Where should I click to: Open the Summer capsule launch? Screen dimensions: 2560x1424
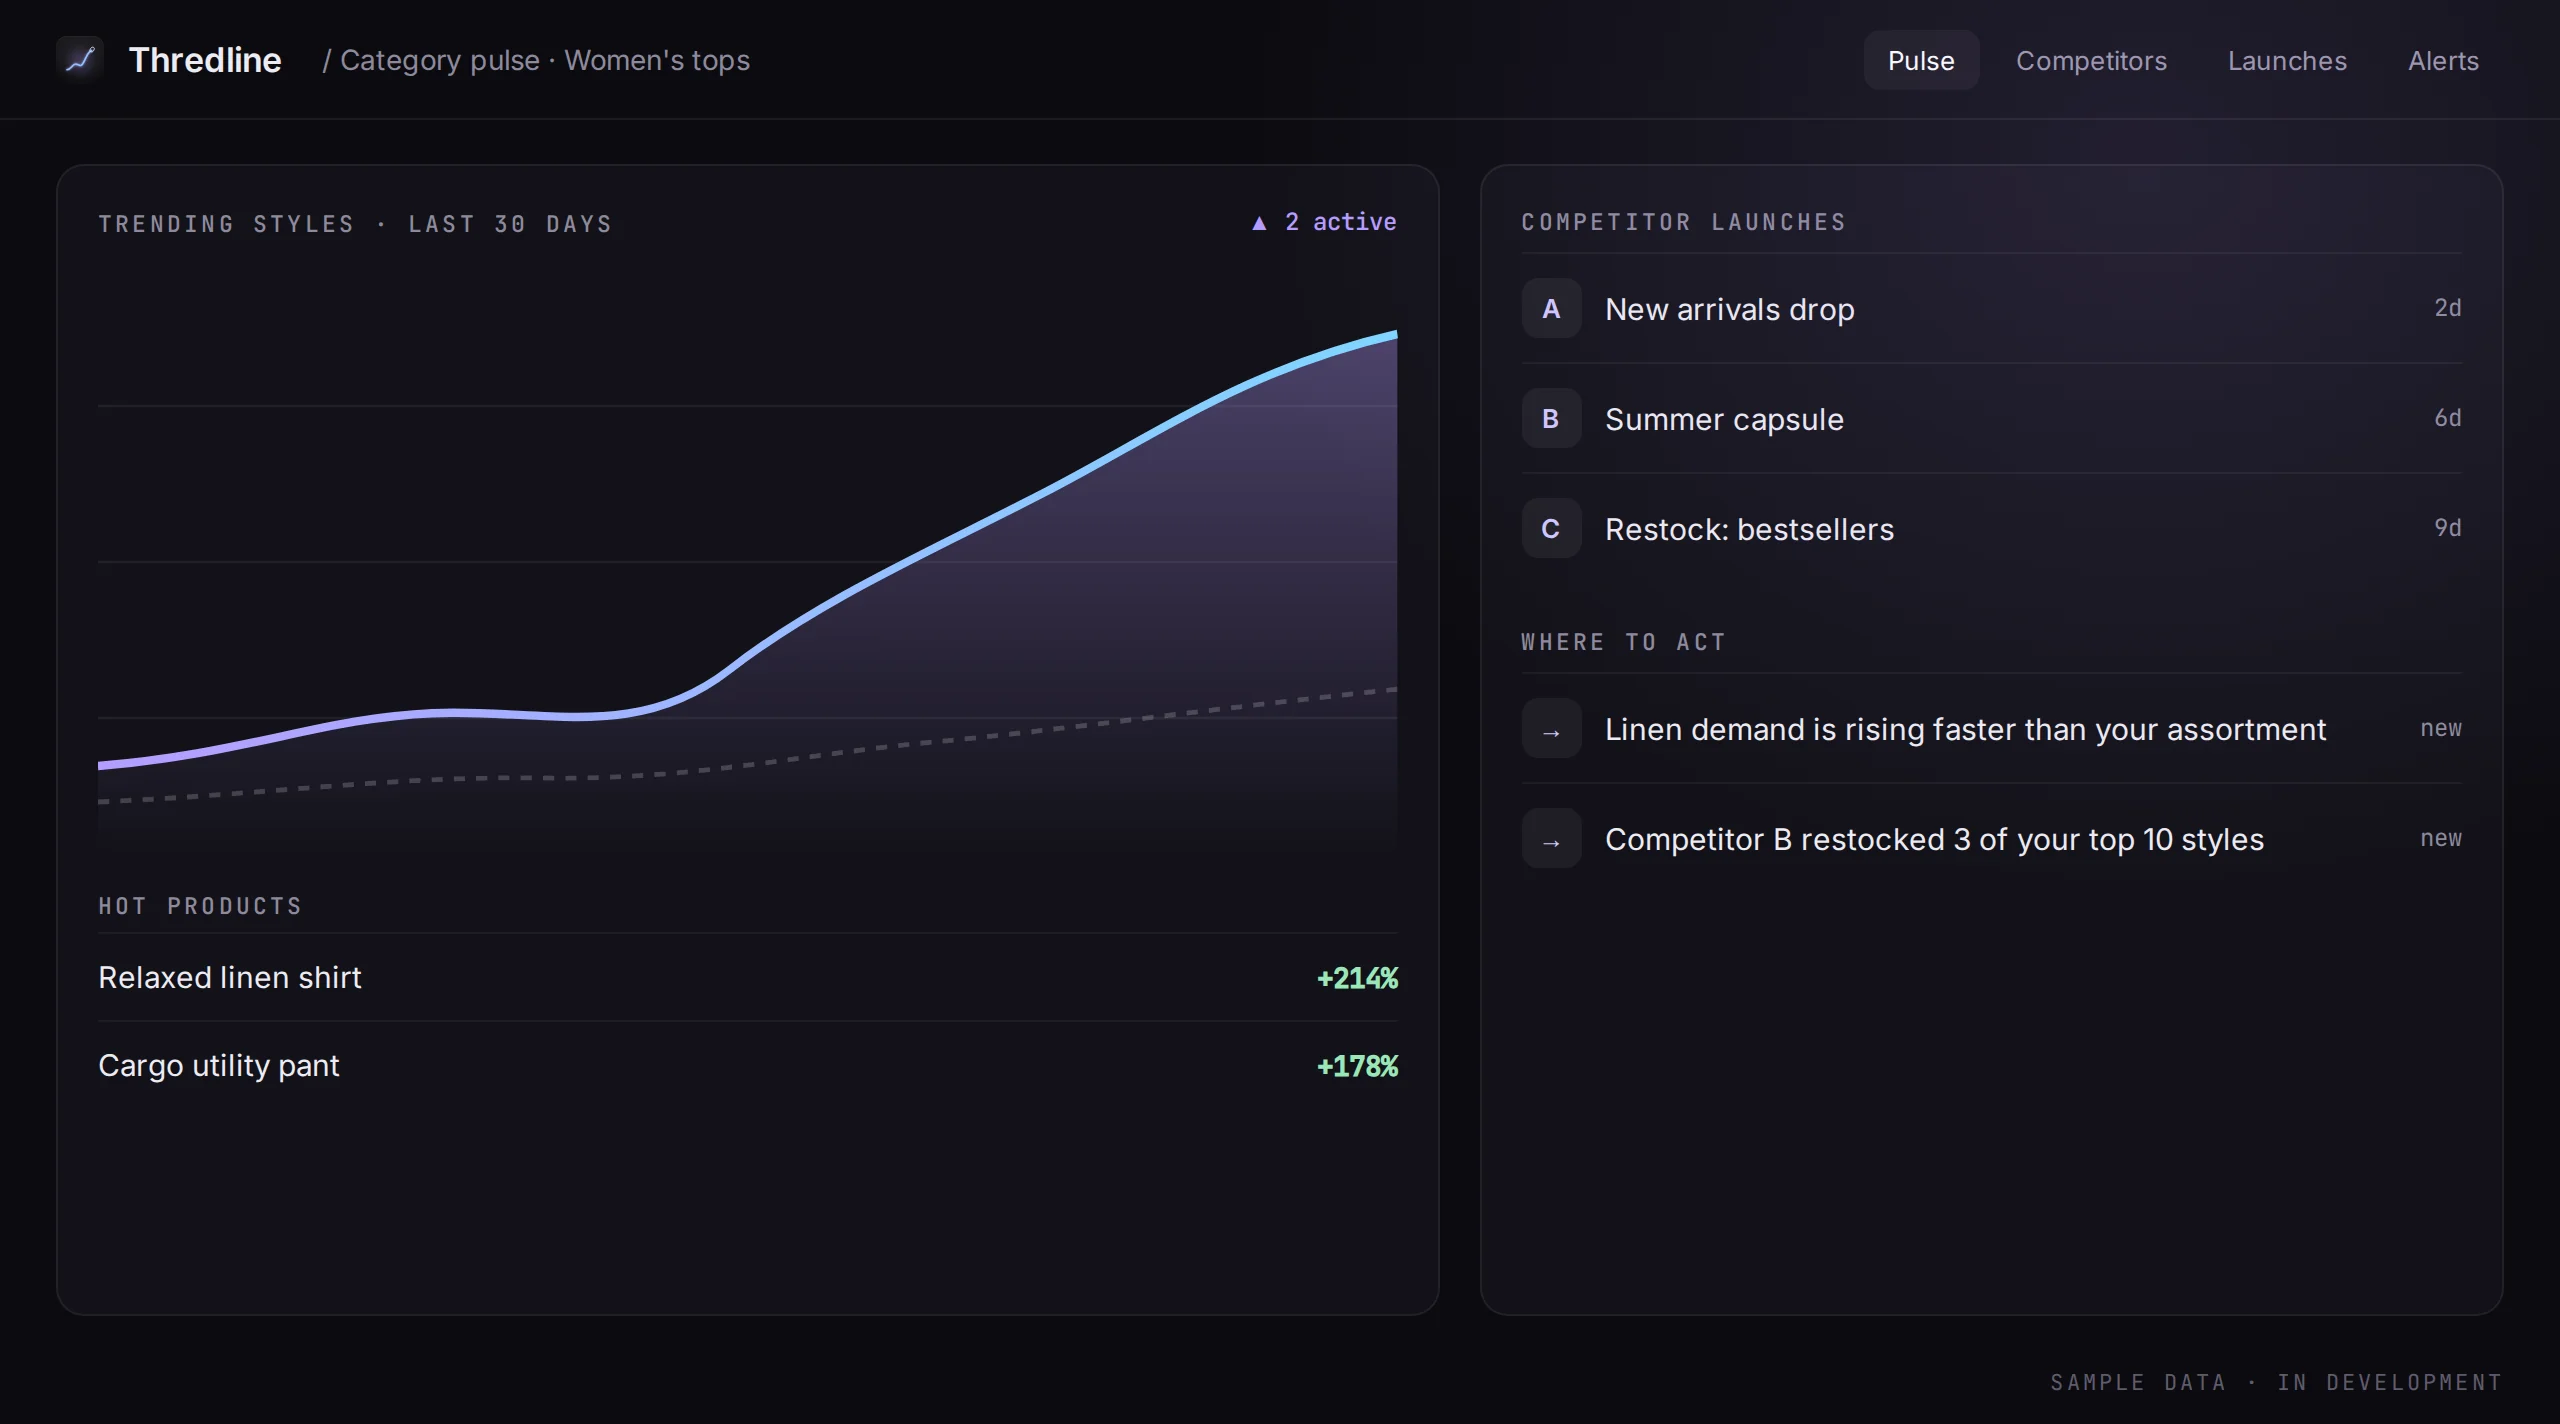tap(1991, 418)
